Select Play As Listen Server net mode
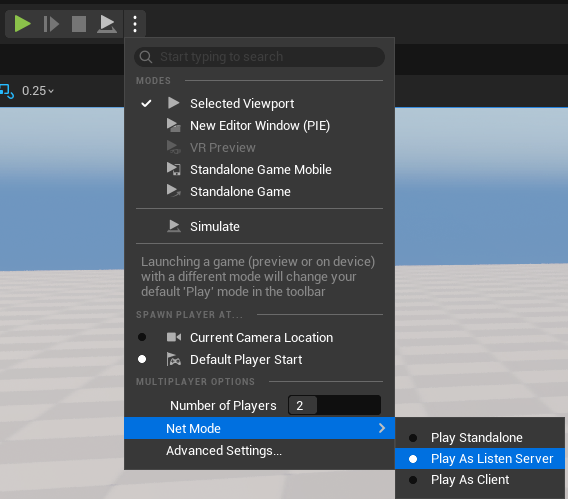The image size is (568, 499). pos(480,459)
